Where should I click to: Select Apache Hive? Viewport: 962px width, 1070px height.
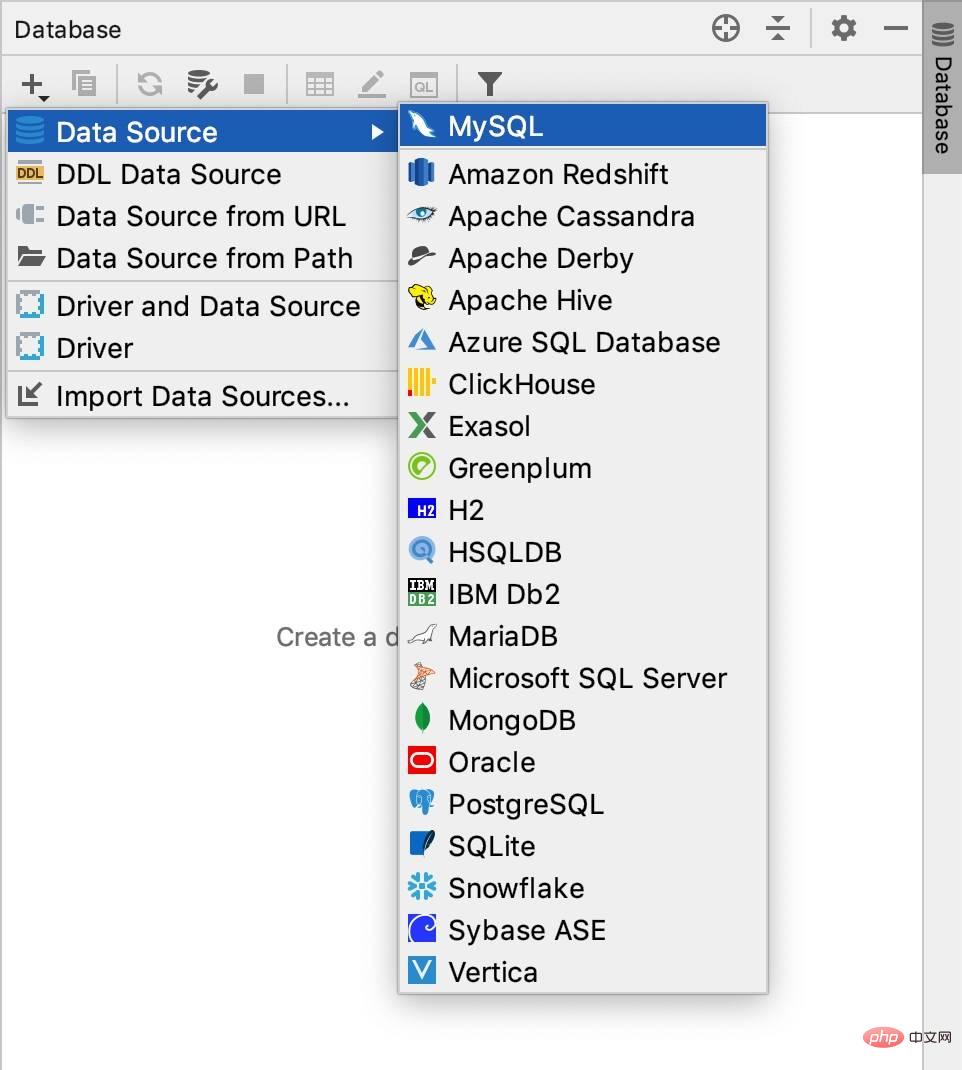[583, 300]
